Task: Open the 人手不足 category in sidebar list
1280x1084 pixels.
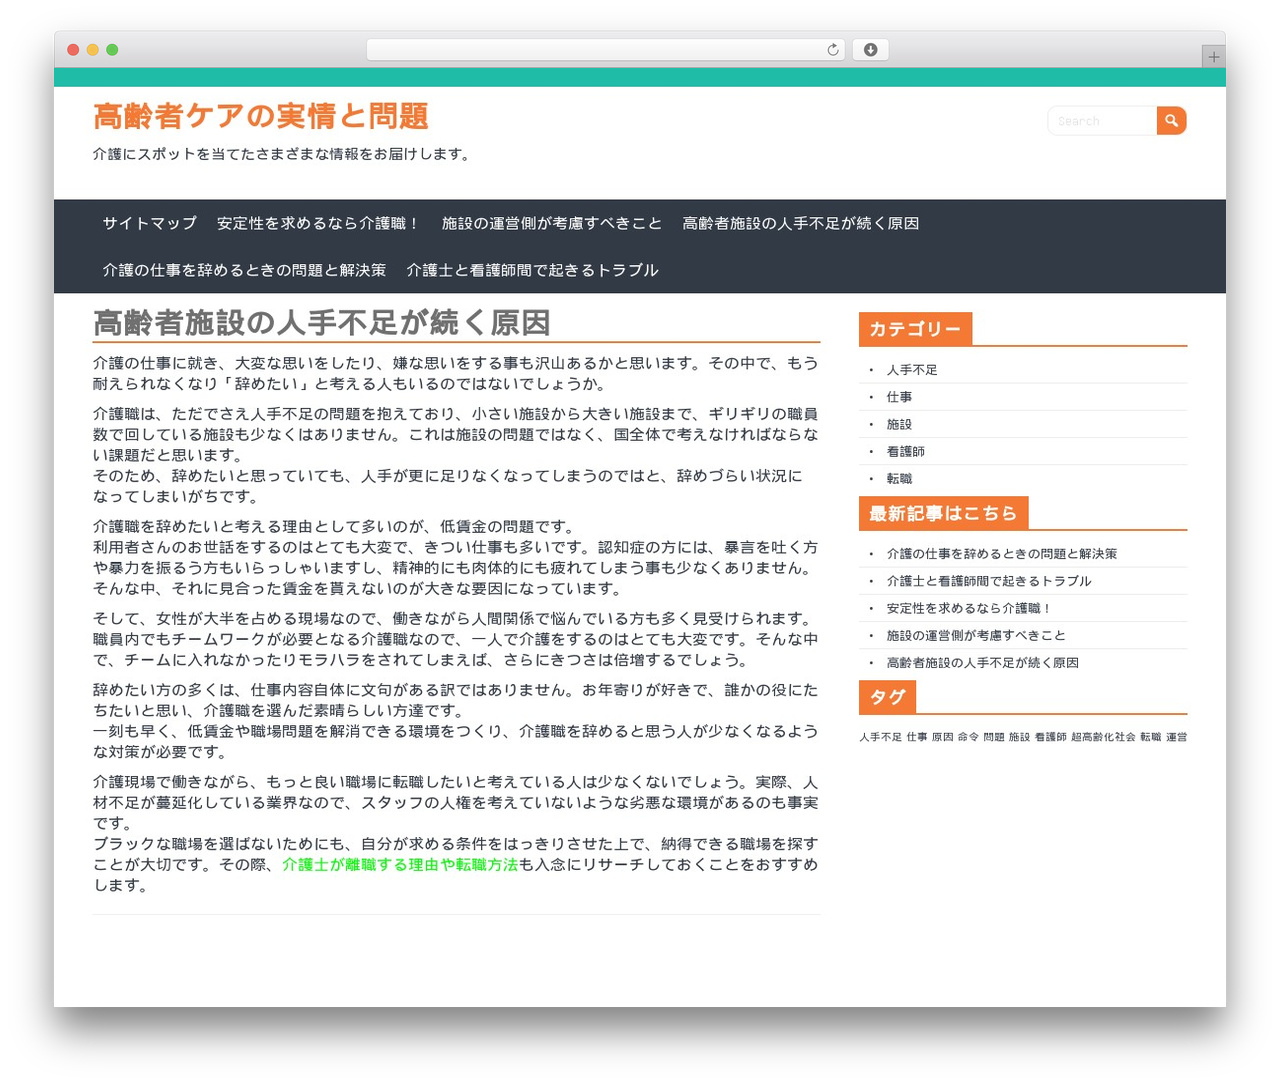Action: click(x=912, y=370)
